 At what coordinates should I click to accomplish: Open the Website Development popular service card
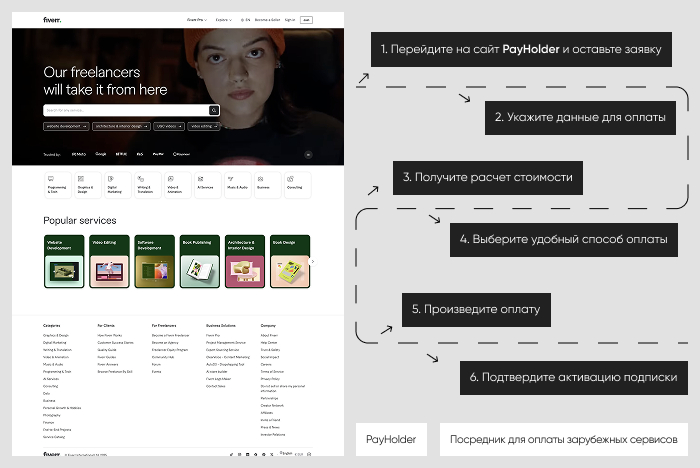64,261
